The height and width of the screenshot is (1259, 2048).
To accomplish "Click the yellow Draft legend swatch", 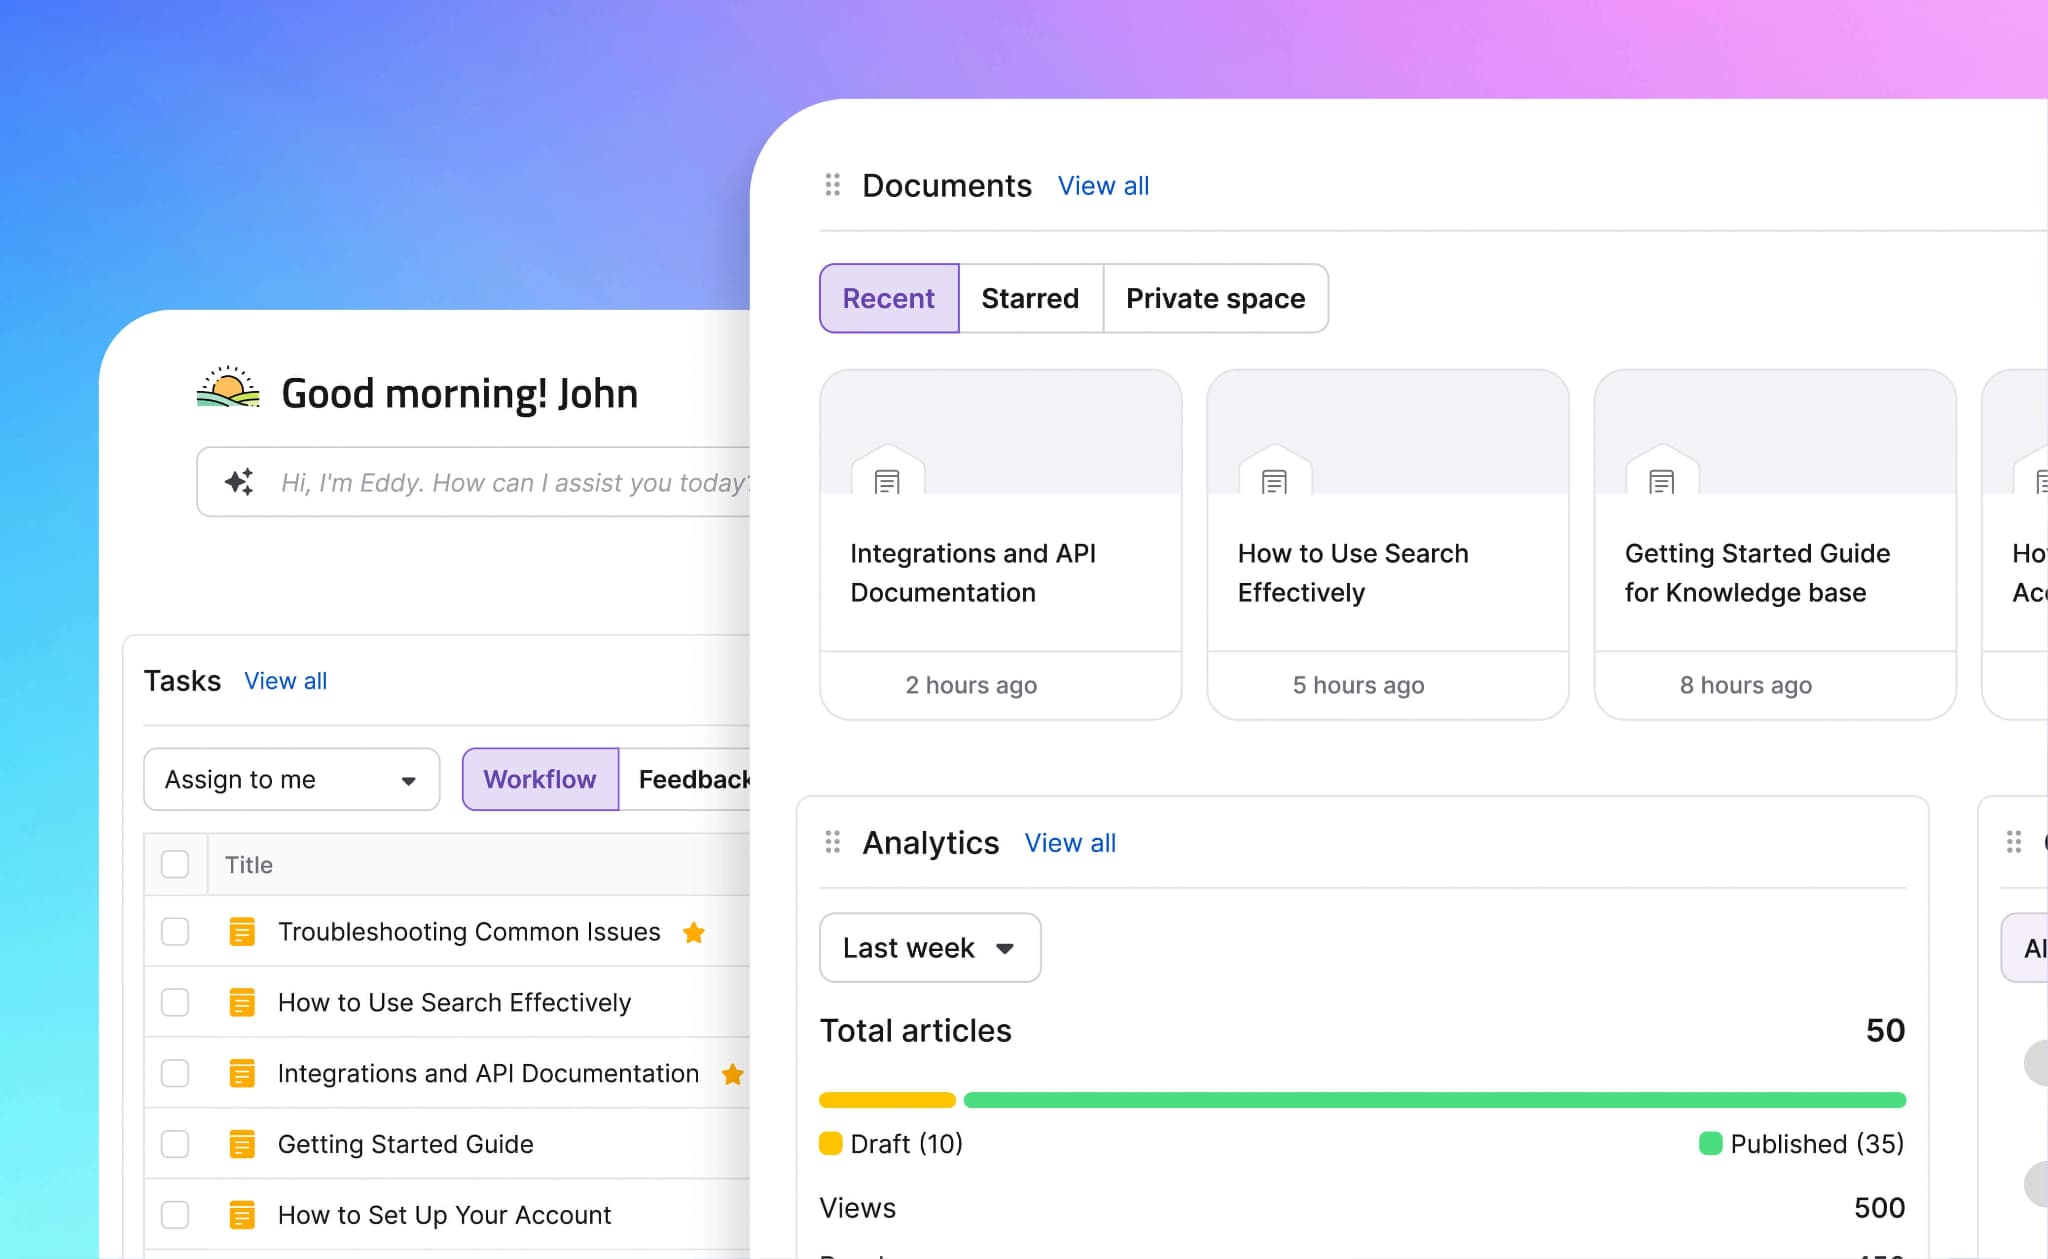I will [831, 1143].
